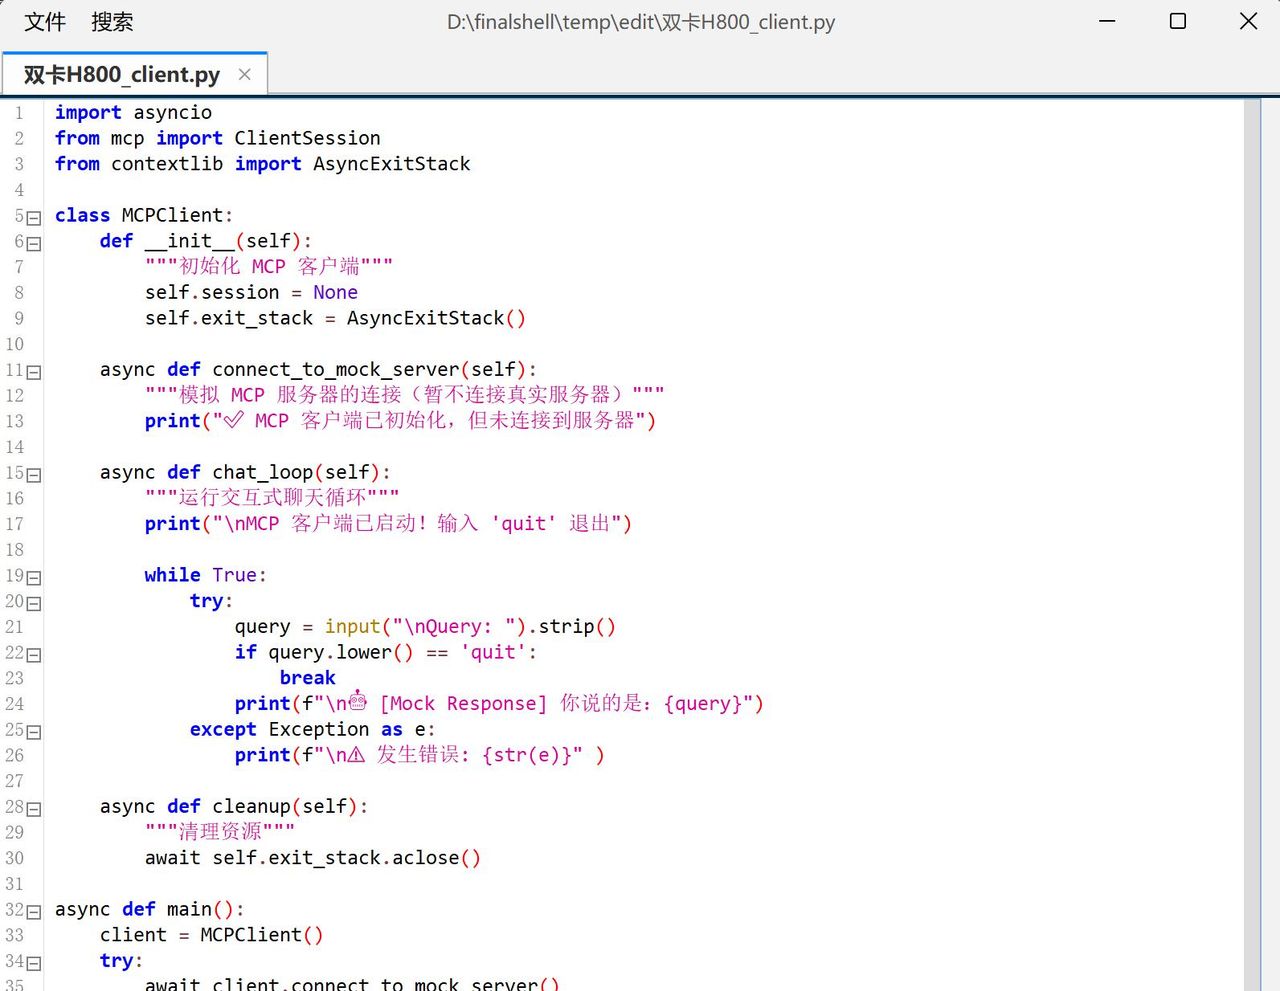Minimize the editor window
Viewport: 1280px width, 991px height.
1107,21
